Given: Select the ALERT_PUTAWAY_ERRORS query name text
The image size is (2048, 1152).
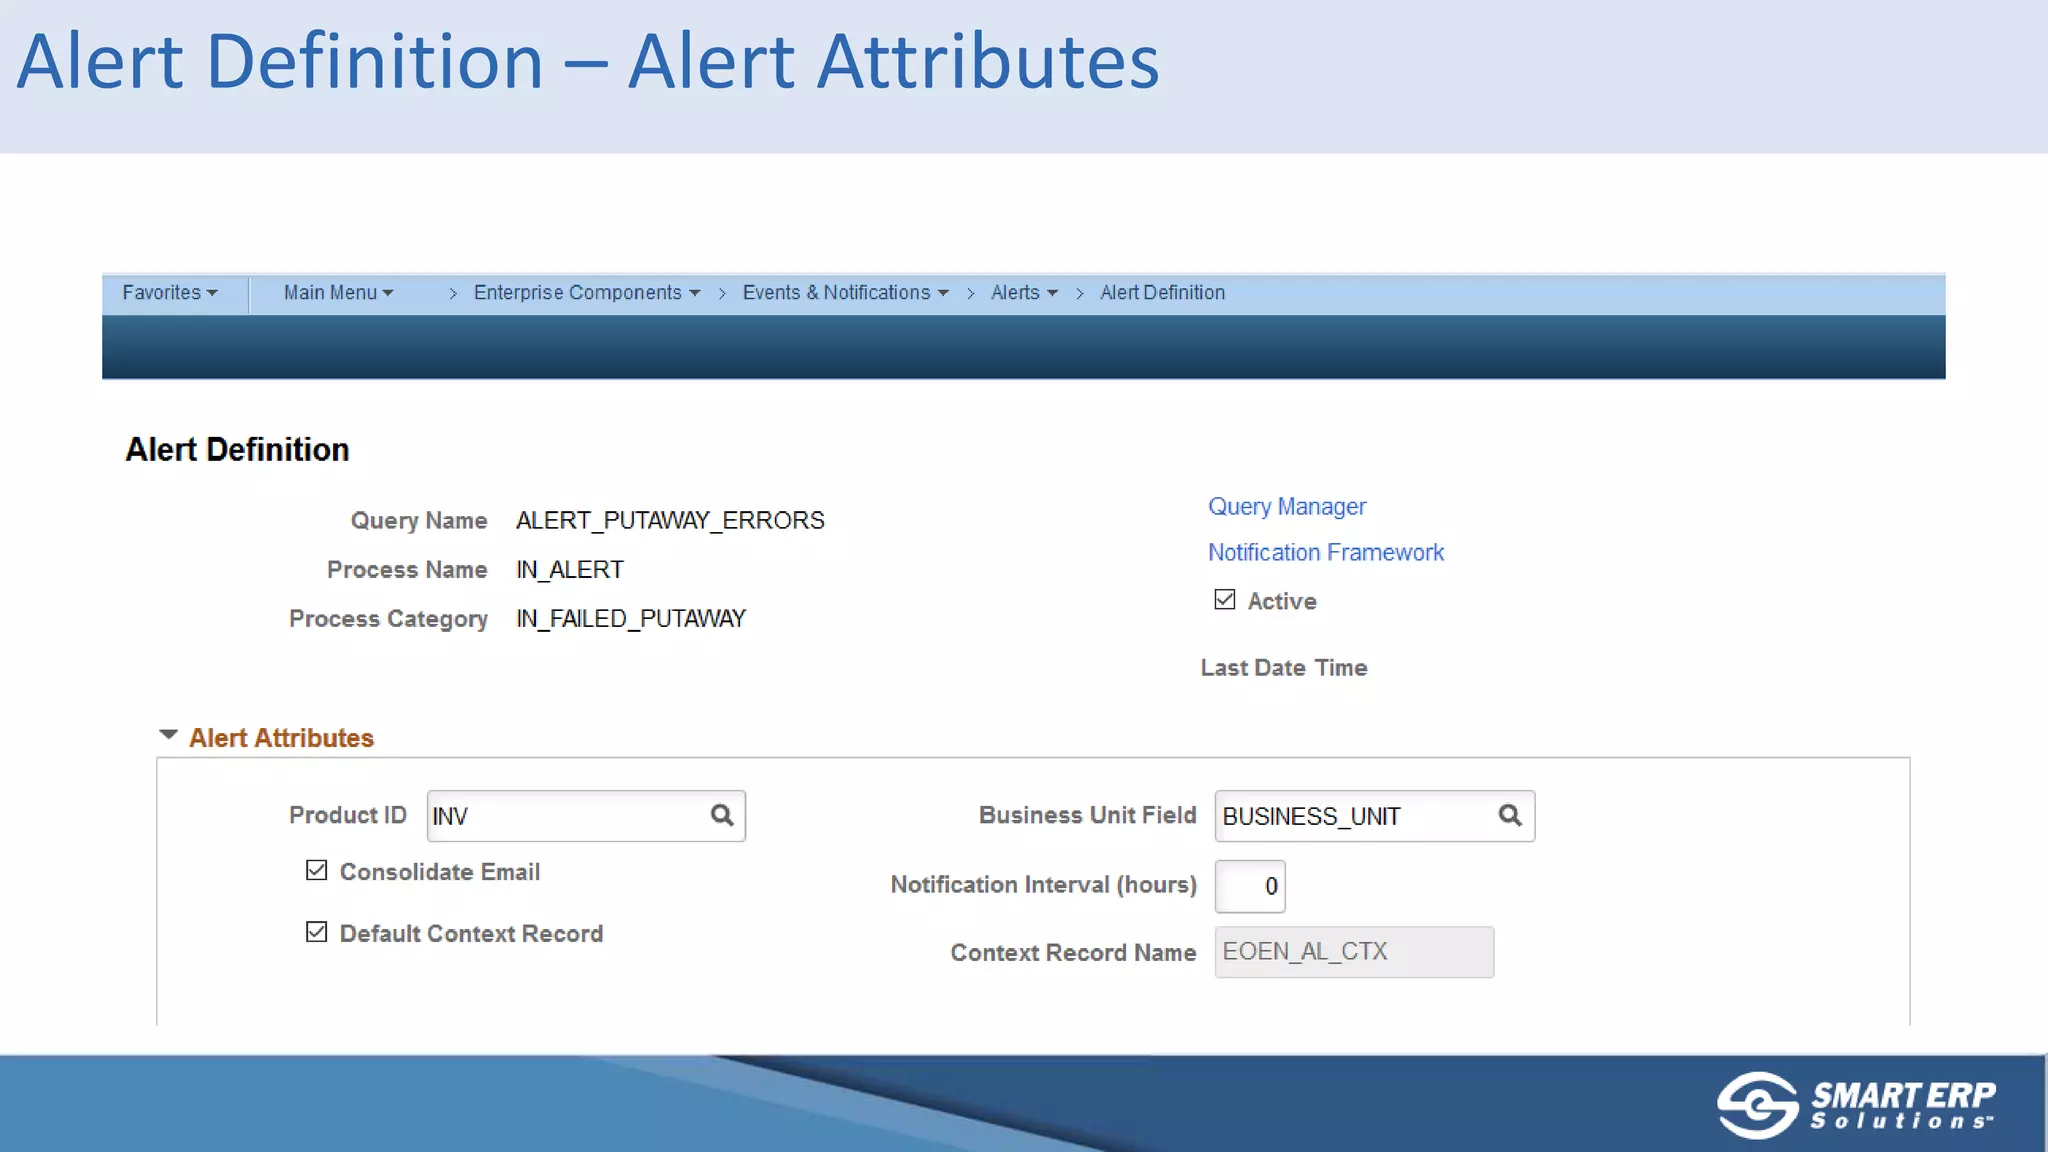Looking at the screenshot, I should tap(670, 521).
